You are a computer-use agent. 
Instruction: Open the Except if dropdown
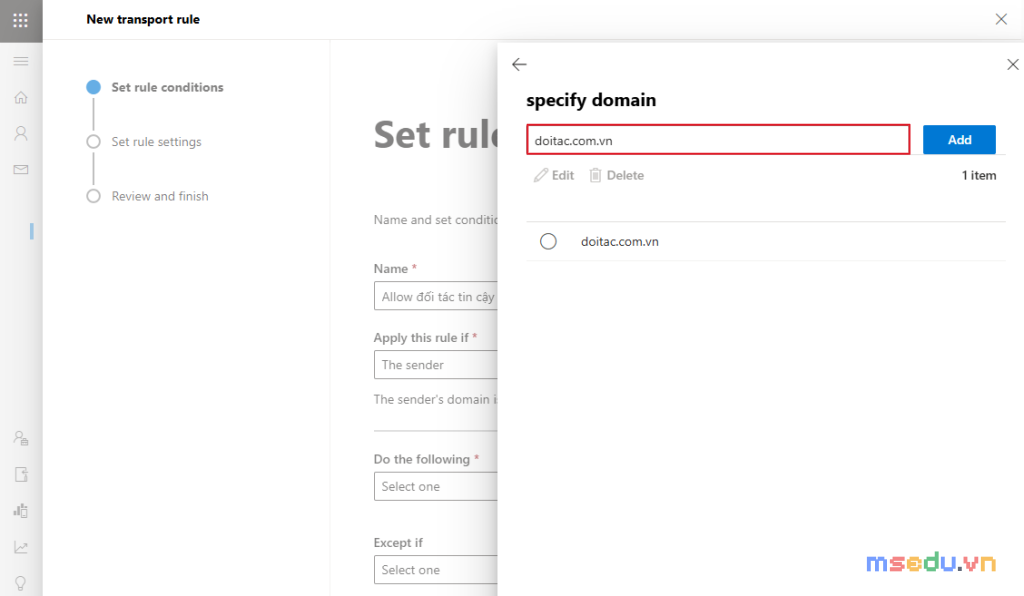(x=436, y=570)
